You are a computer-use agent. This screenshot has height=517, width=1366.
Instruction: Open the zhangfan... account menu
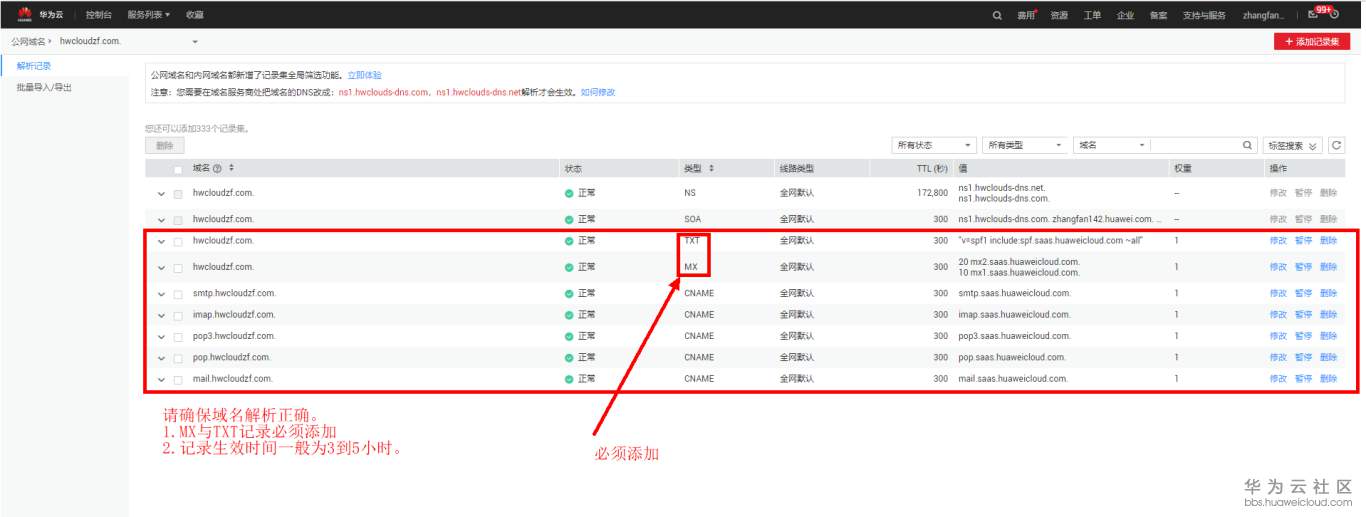[1263, 15]
